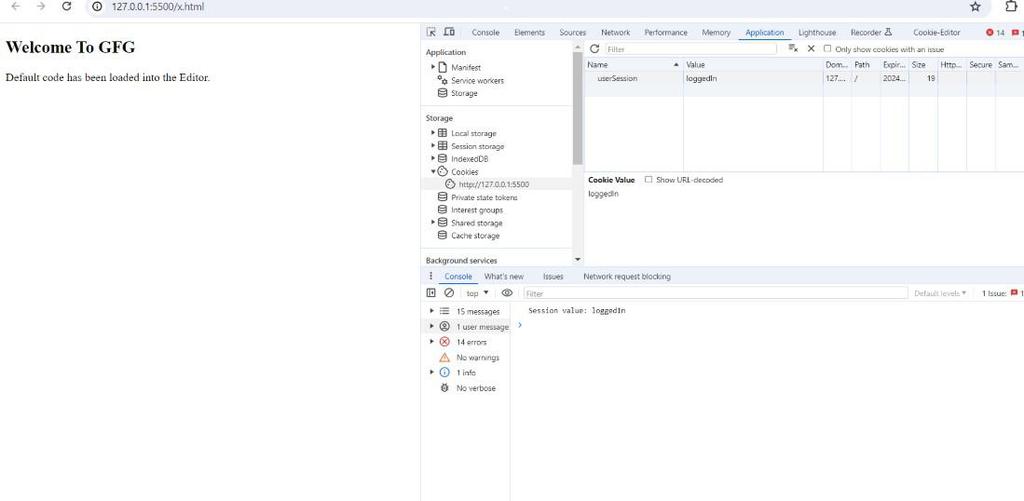Click the cookies Filter input field

click(x=691, y=49)
